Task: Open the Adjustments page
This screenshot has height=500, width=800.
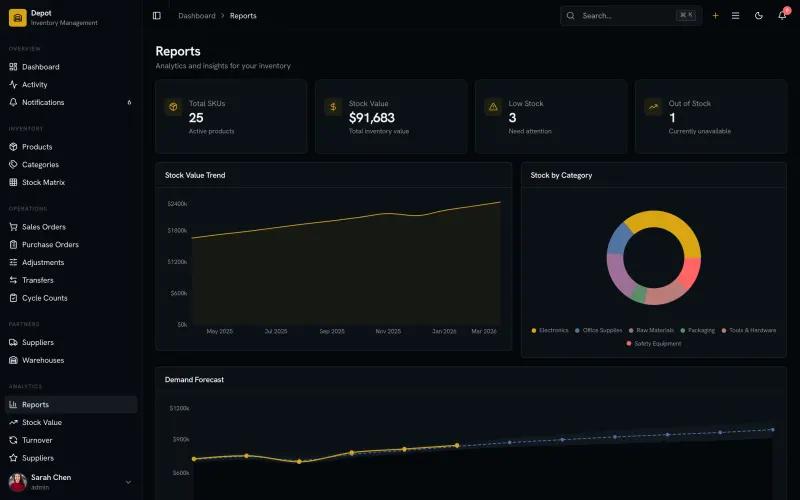Action: click(70, 263)
